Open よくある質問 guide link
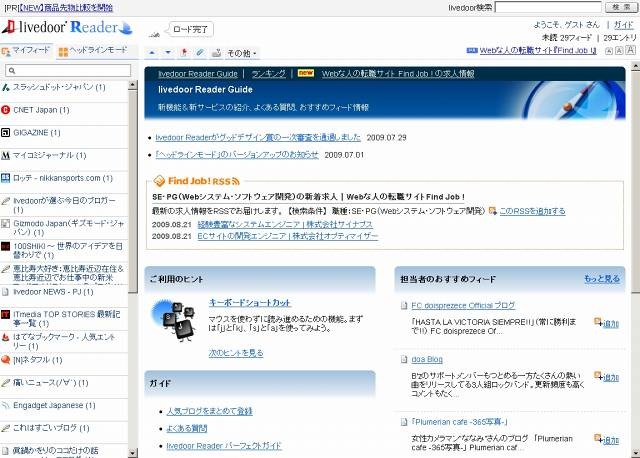The height and width of the screenshot is (458, 640). (x=187, y=429)
